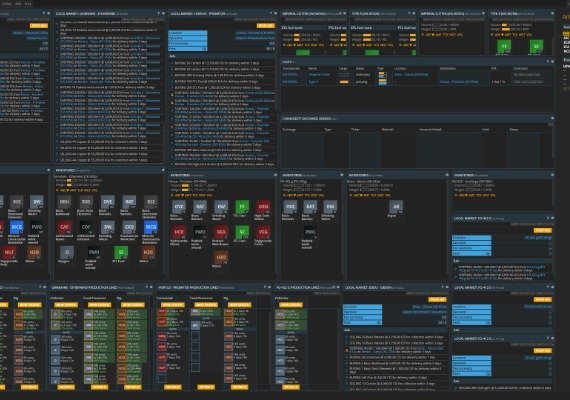Click Commodity Exchange Orders title bar

(x=417, y=119)
